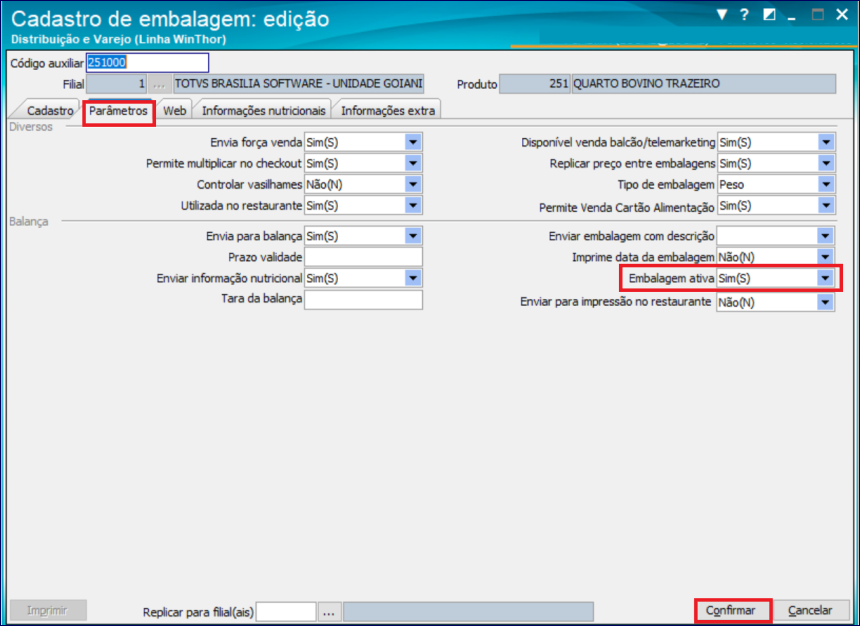
Task: Open the Web tab
Action: 174,110
